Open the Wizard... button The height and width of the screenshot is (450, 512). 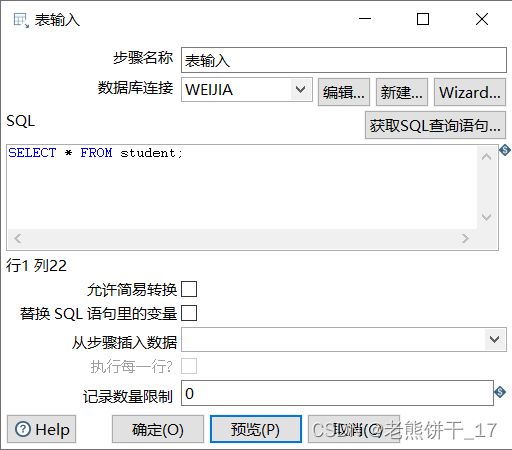(x=470, y=92)
